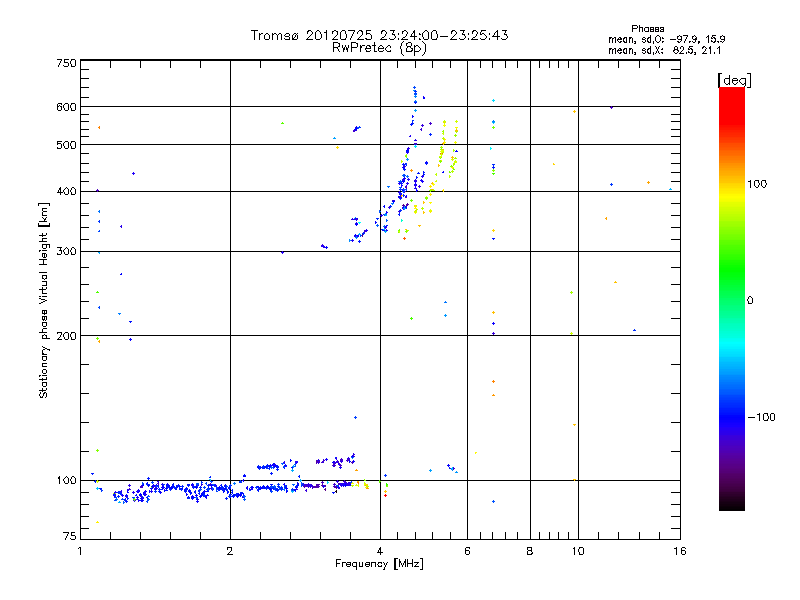This screenshot has width=800, height=600.
Task: Click the '6' frequency axis tick label
Action: point(467,551)
